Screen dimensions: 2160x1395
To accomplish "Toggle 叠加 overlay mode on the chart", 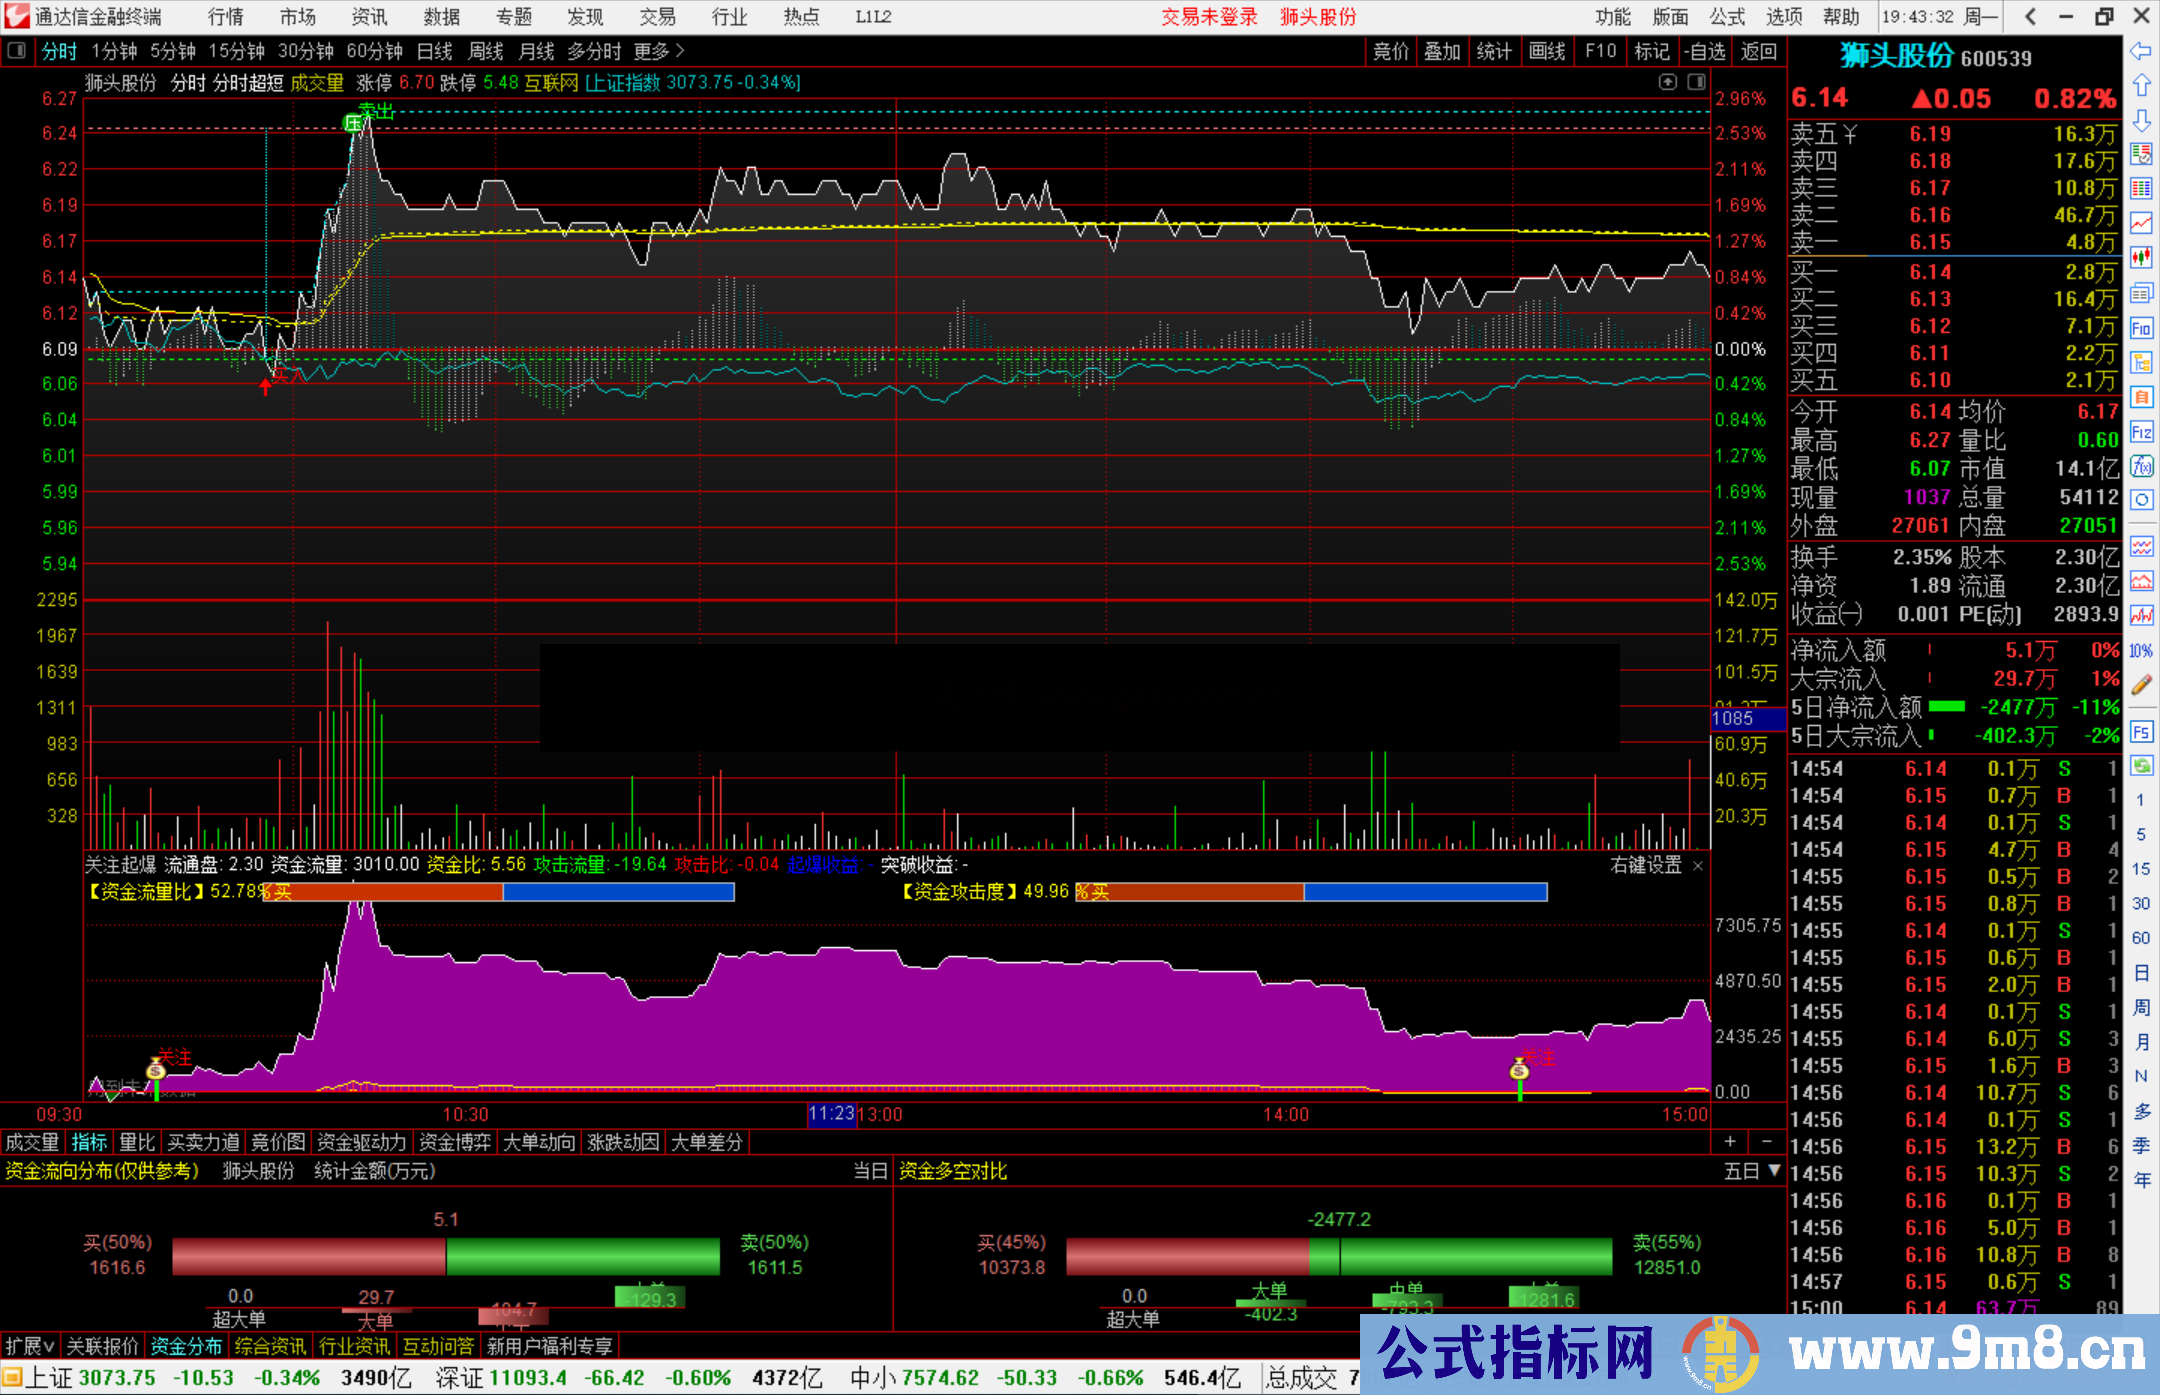I will tap(1442, 51).
